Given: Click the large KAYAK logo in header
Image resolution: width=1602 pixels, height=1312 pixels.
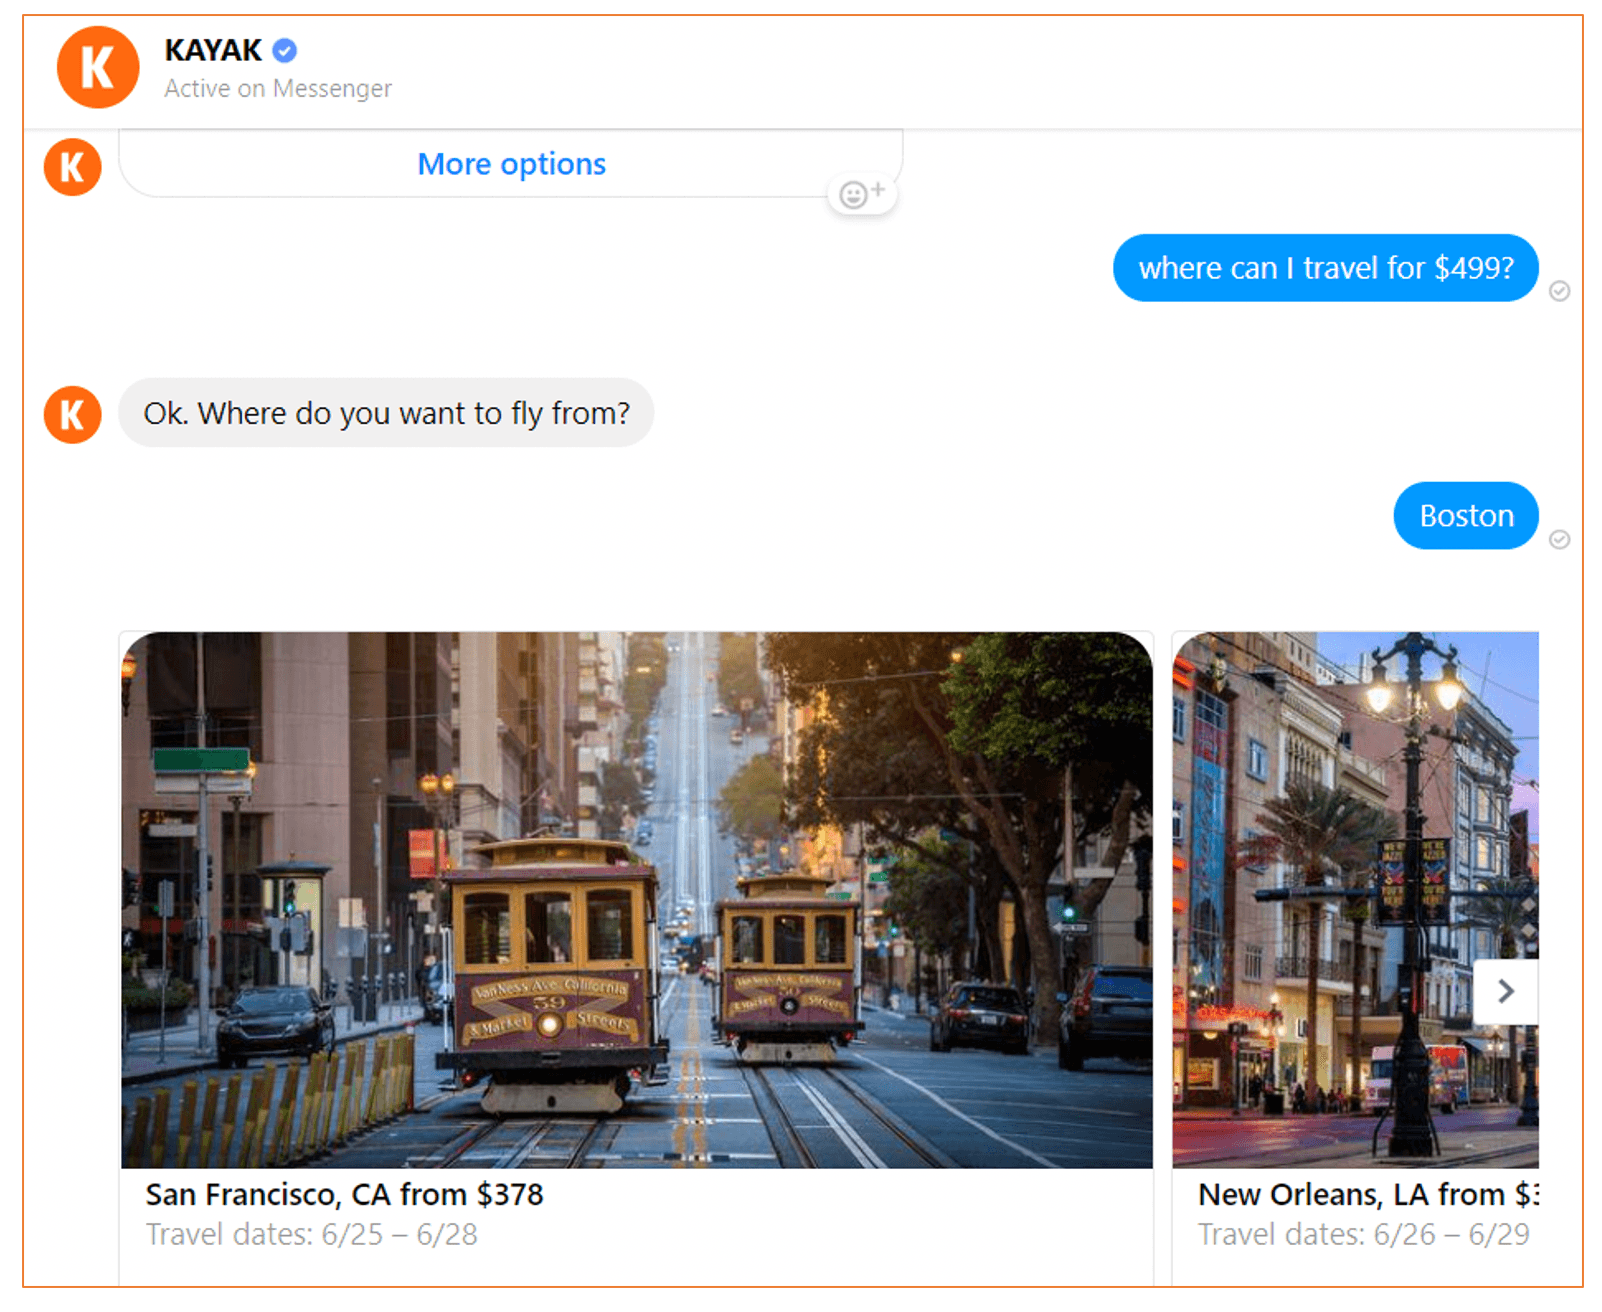Looking at the screenshot, I should pos(97,67).
